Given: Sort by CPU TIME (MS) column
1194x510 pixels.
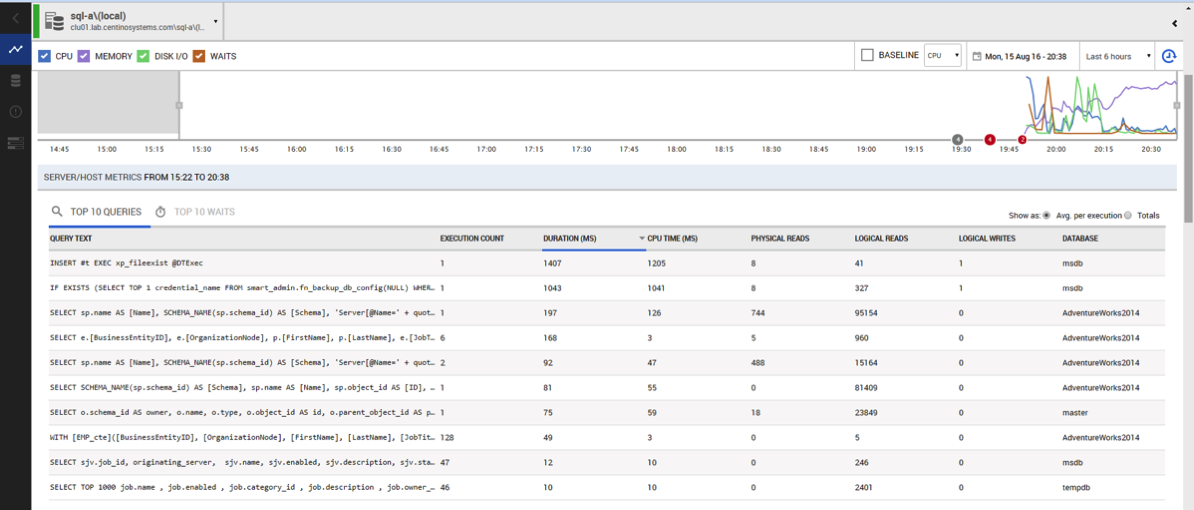Looking at the screenshot, I should tap(672, 238).
